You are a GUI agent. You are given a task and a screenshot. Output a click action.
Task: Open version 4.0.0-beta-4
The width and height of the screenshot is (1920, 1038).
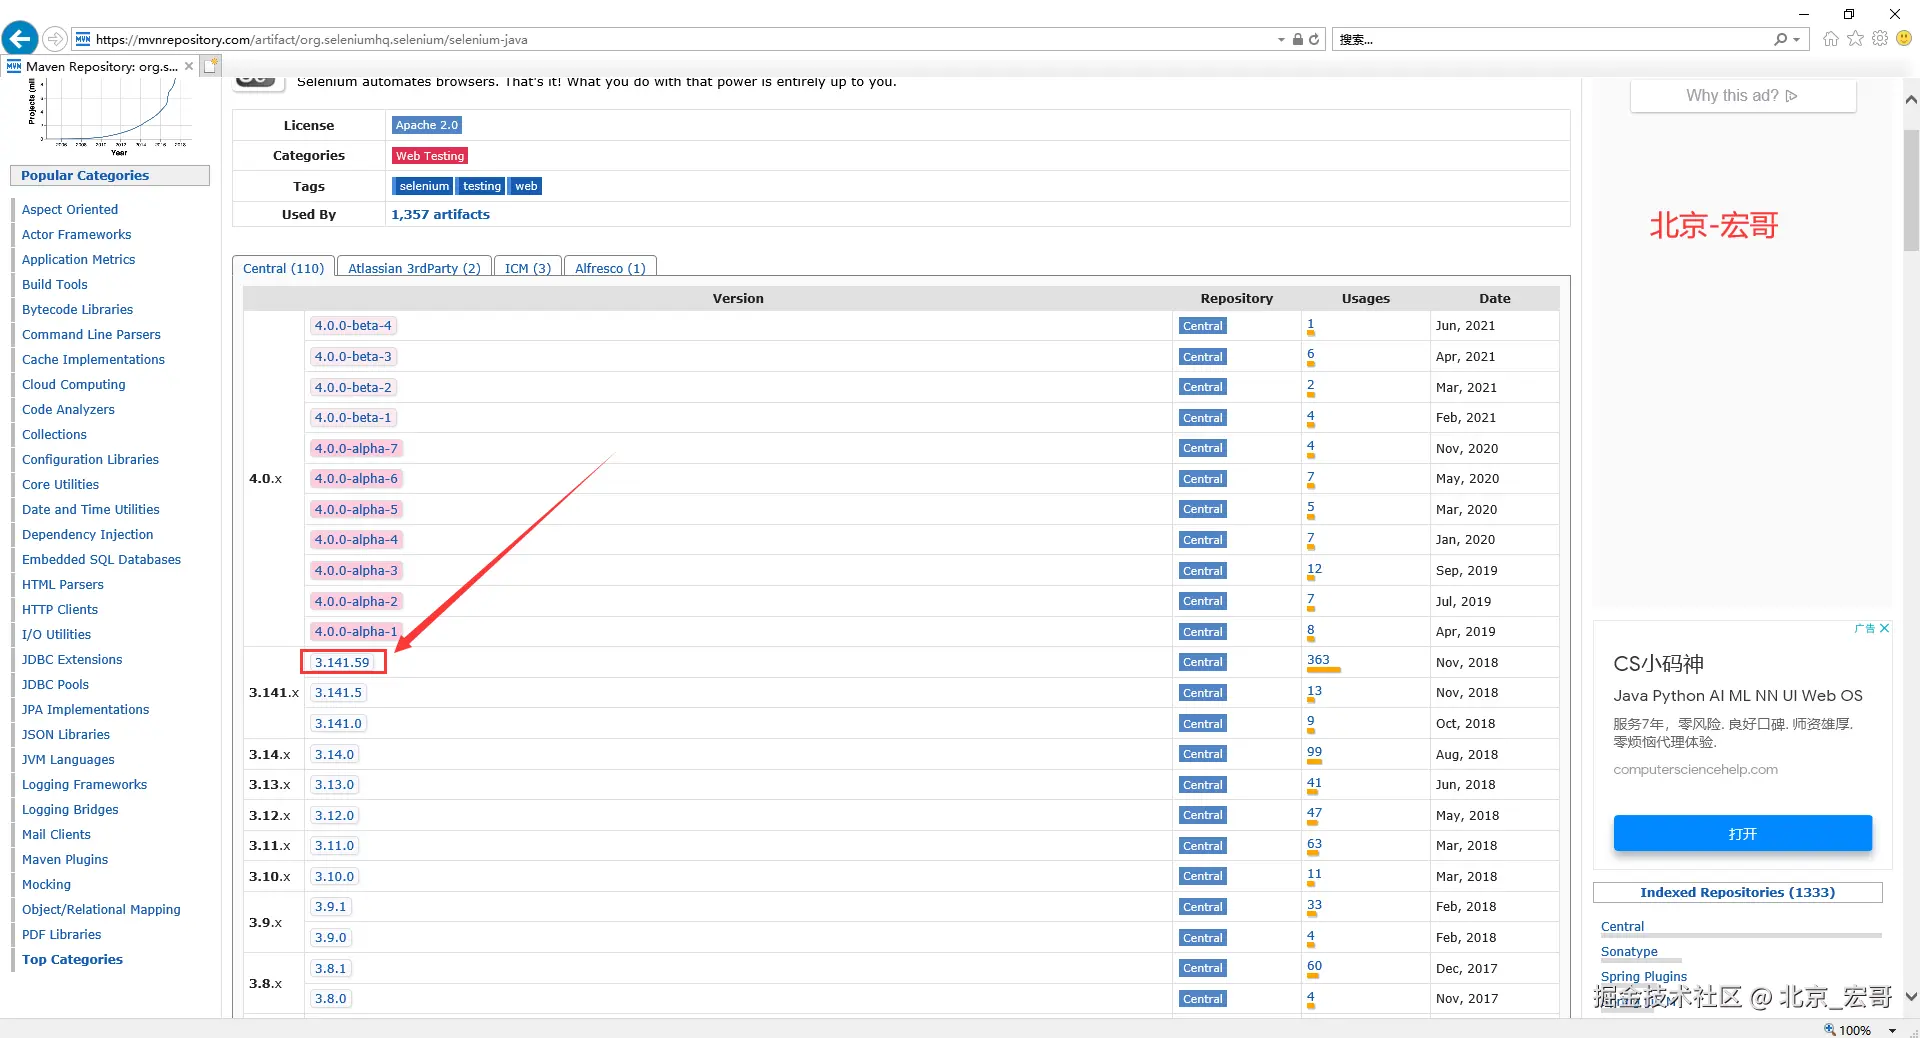pos(353,326)
